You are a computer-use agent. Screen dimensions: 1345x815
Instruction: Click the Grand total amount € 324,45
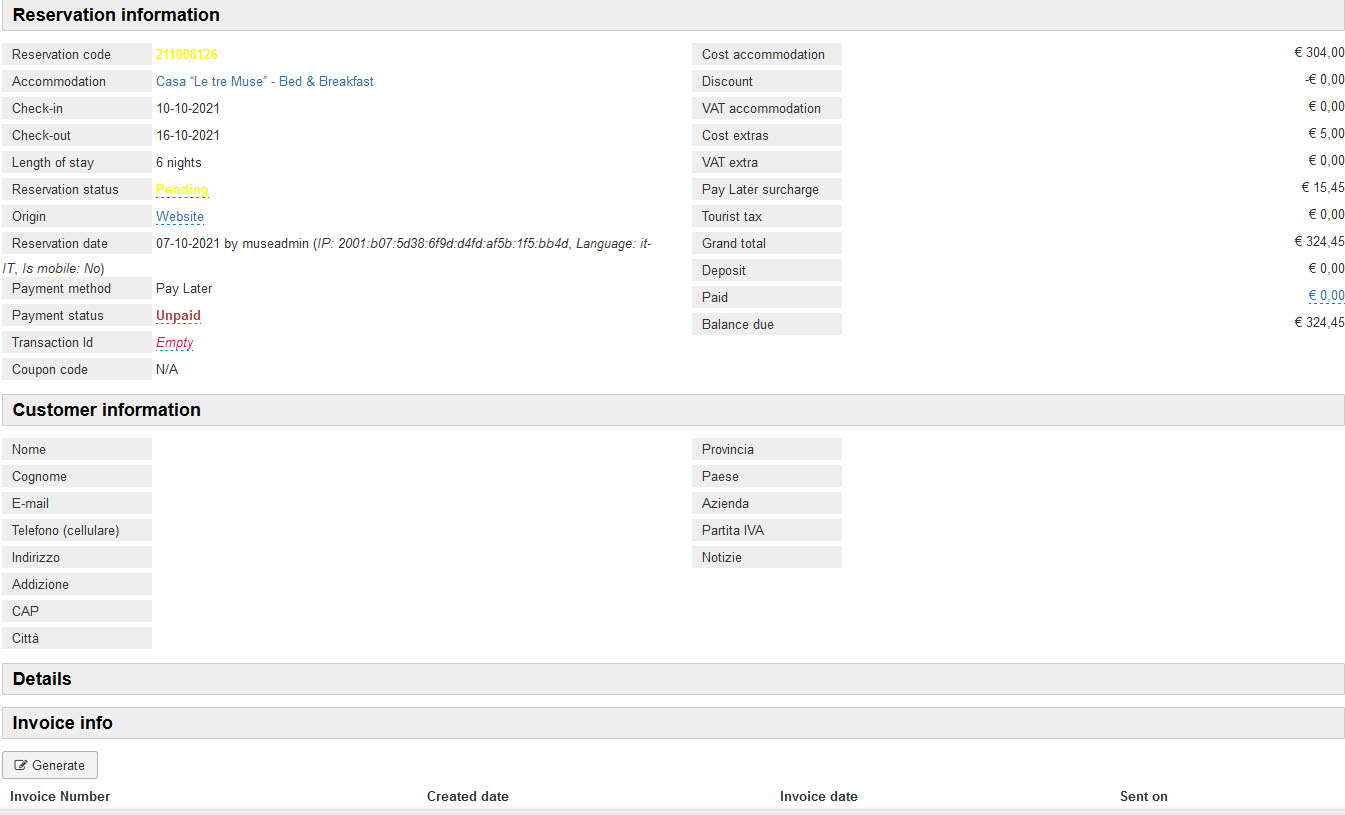[1319, 242]
